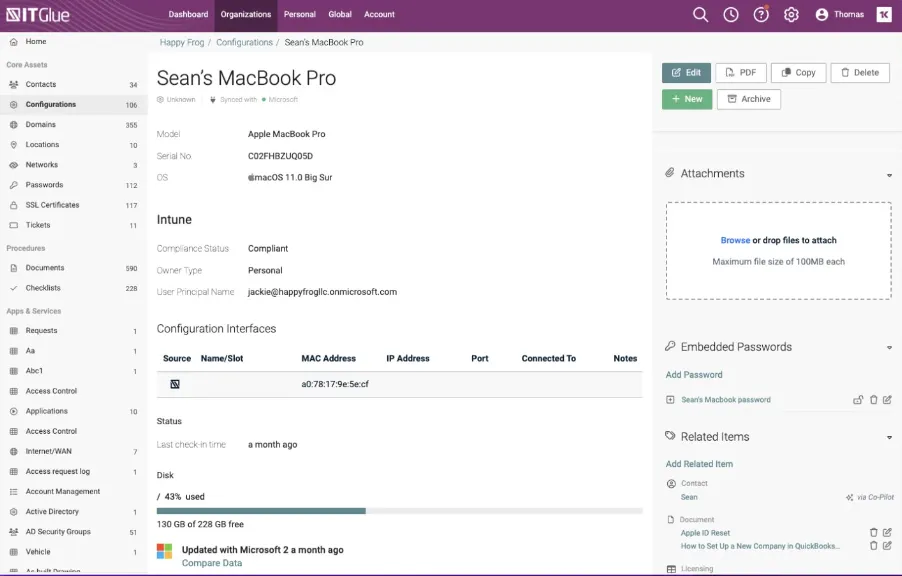Edit the QuickBooks how-to related item

[x=887, y=546]
